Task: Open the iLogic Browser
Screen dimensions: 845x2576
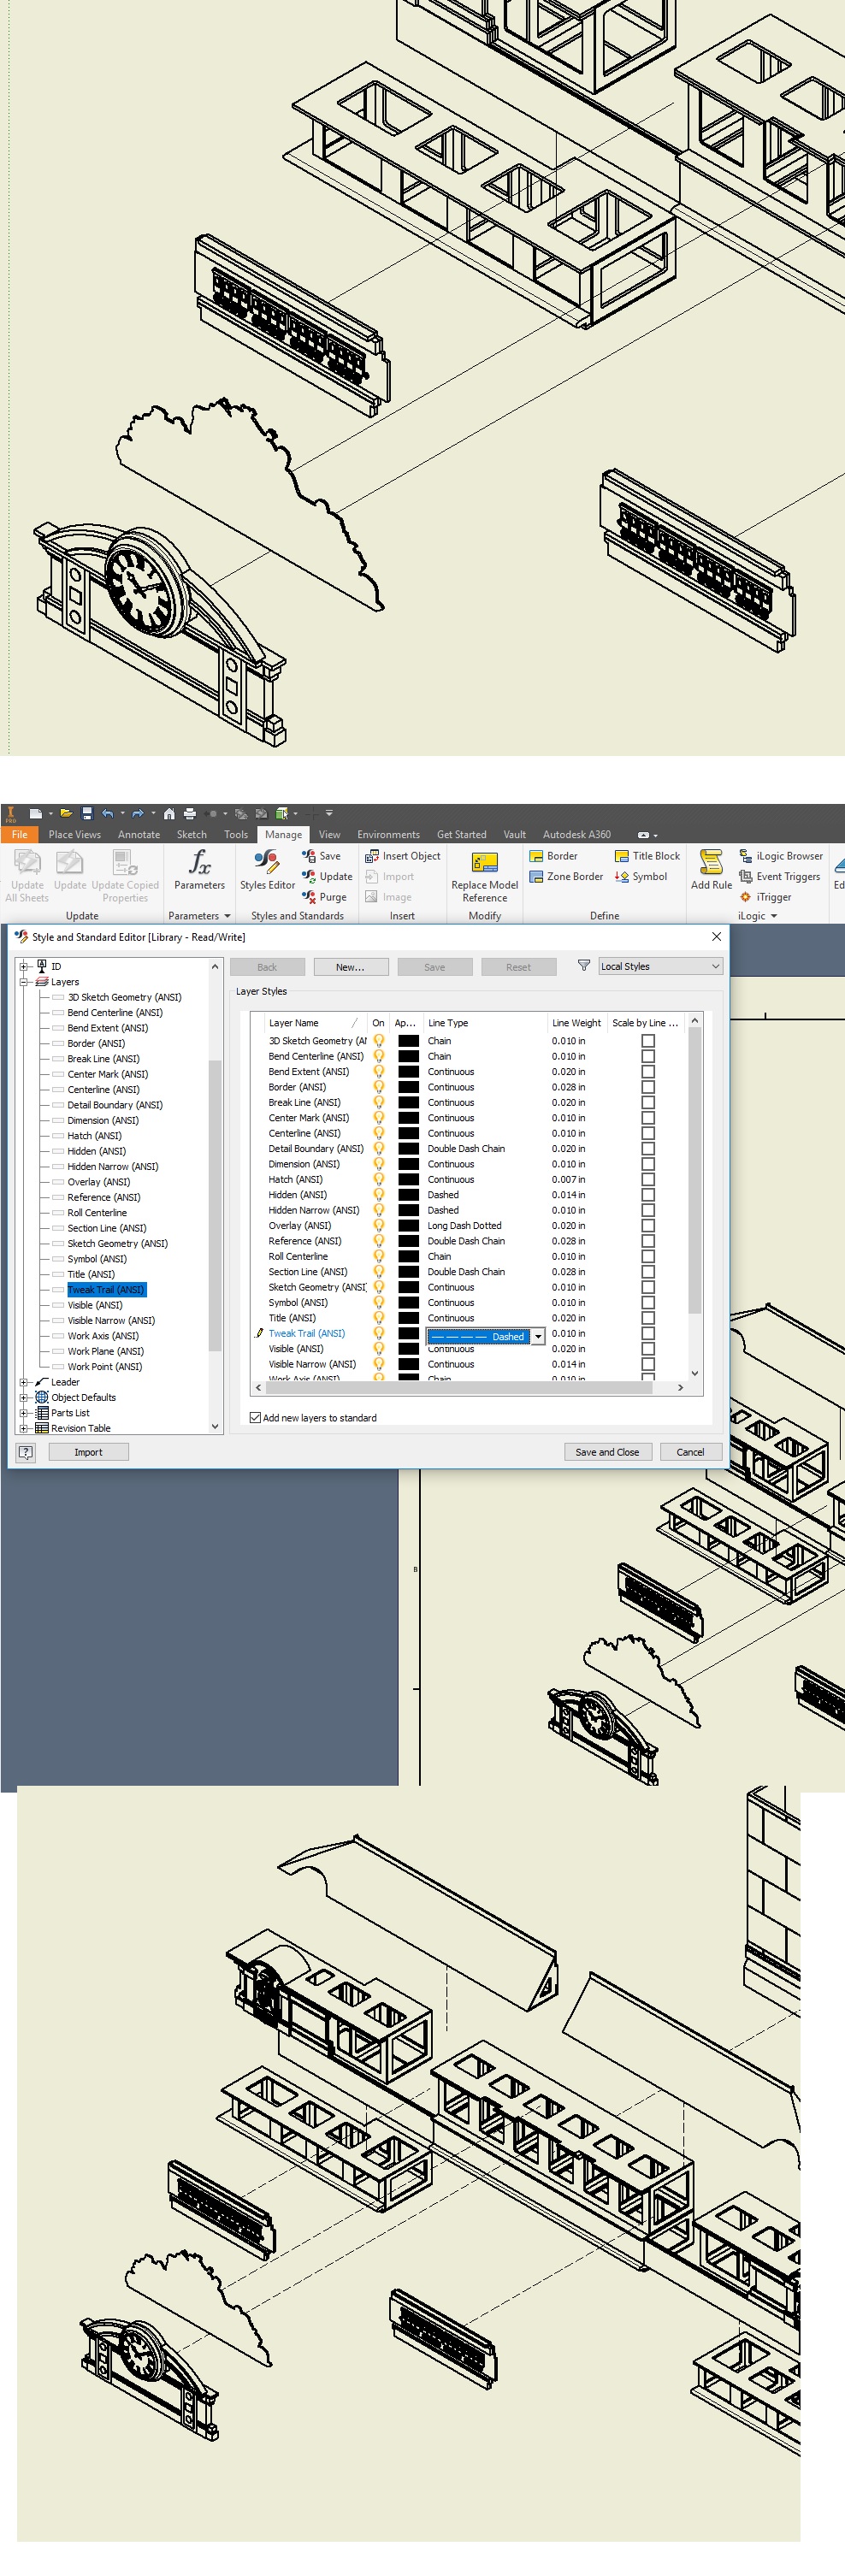Action: (781, 856)
